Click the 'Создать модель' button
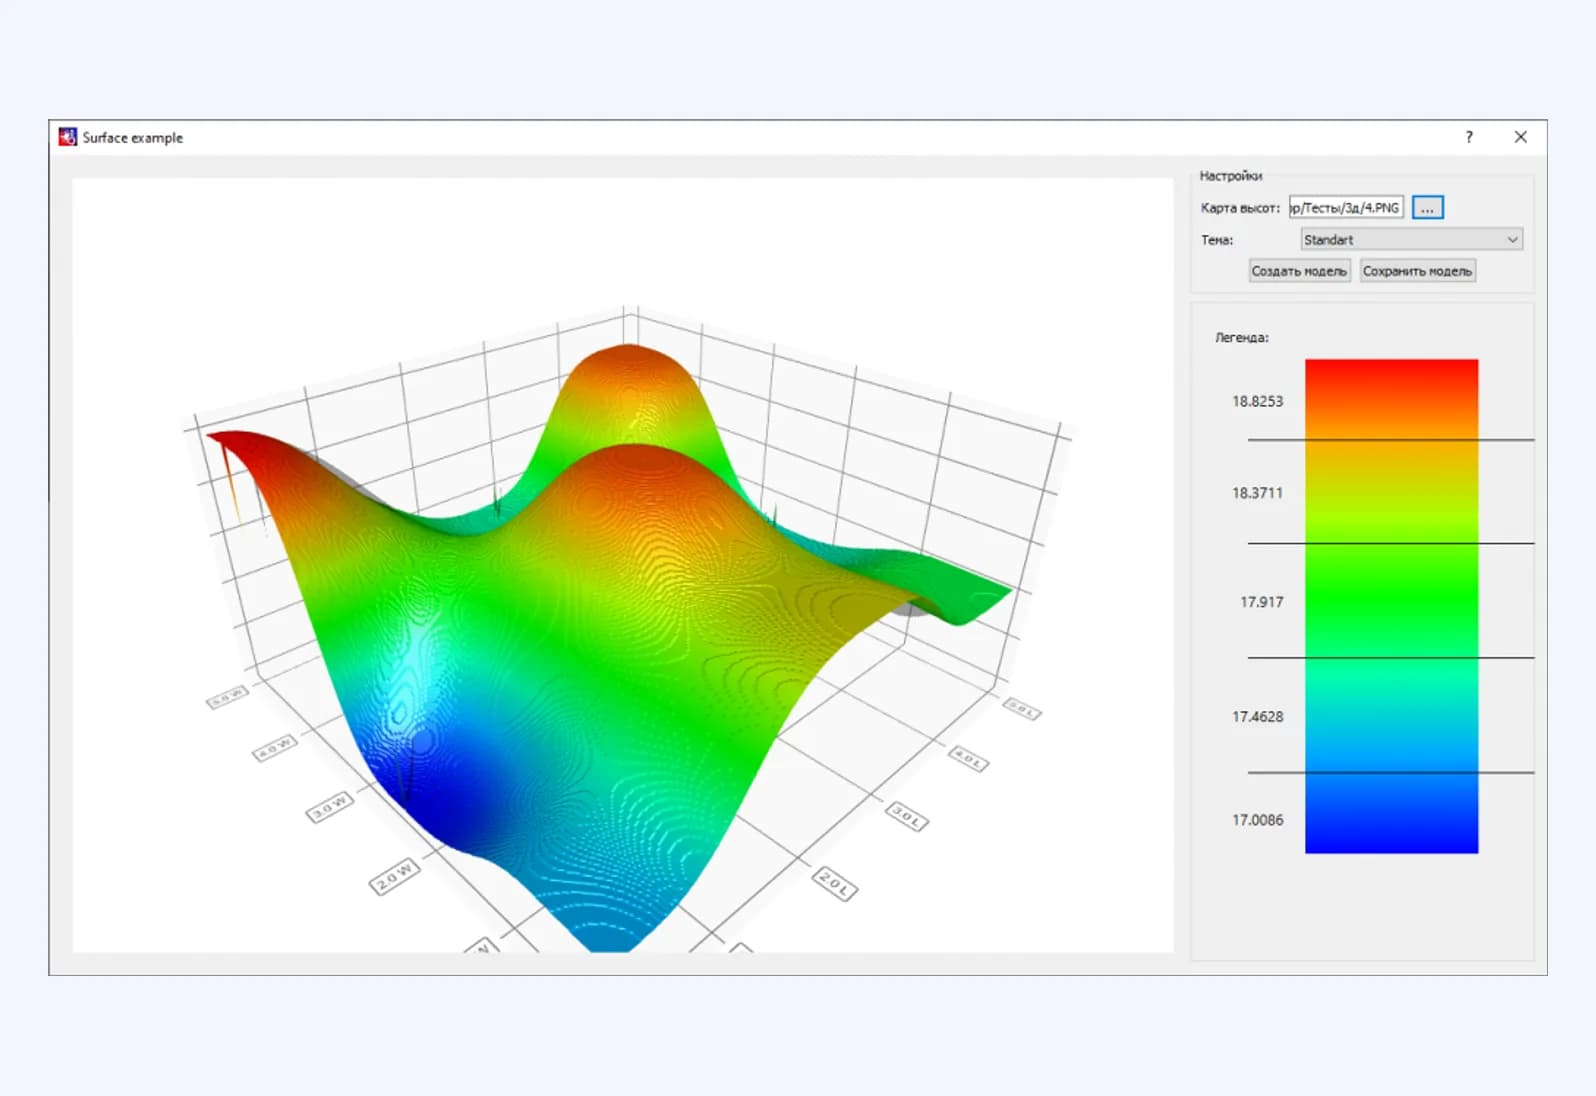1596x1096 pixels. [x=1299, y=271]
